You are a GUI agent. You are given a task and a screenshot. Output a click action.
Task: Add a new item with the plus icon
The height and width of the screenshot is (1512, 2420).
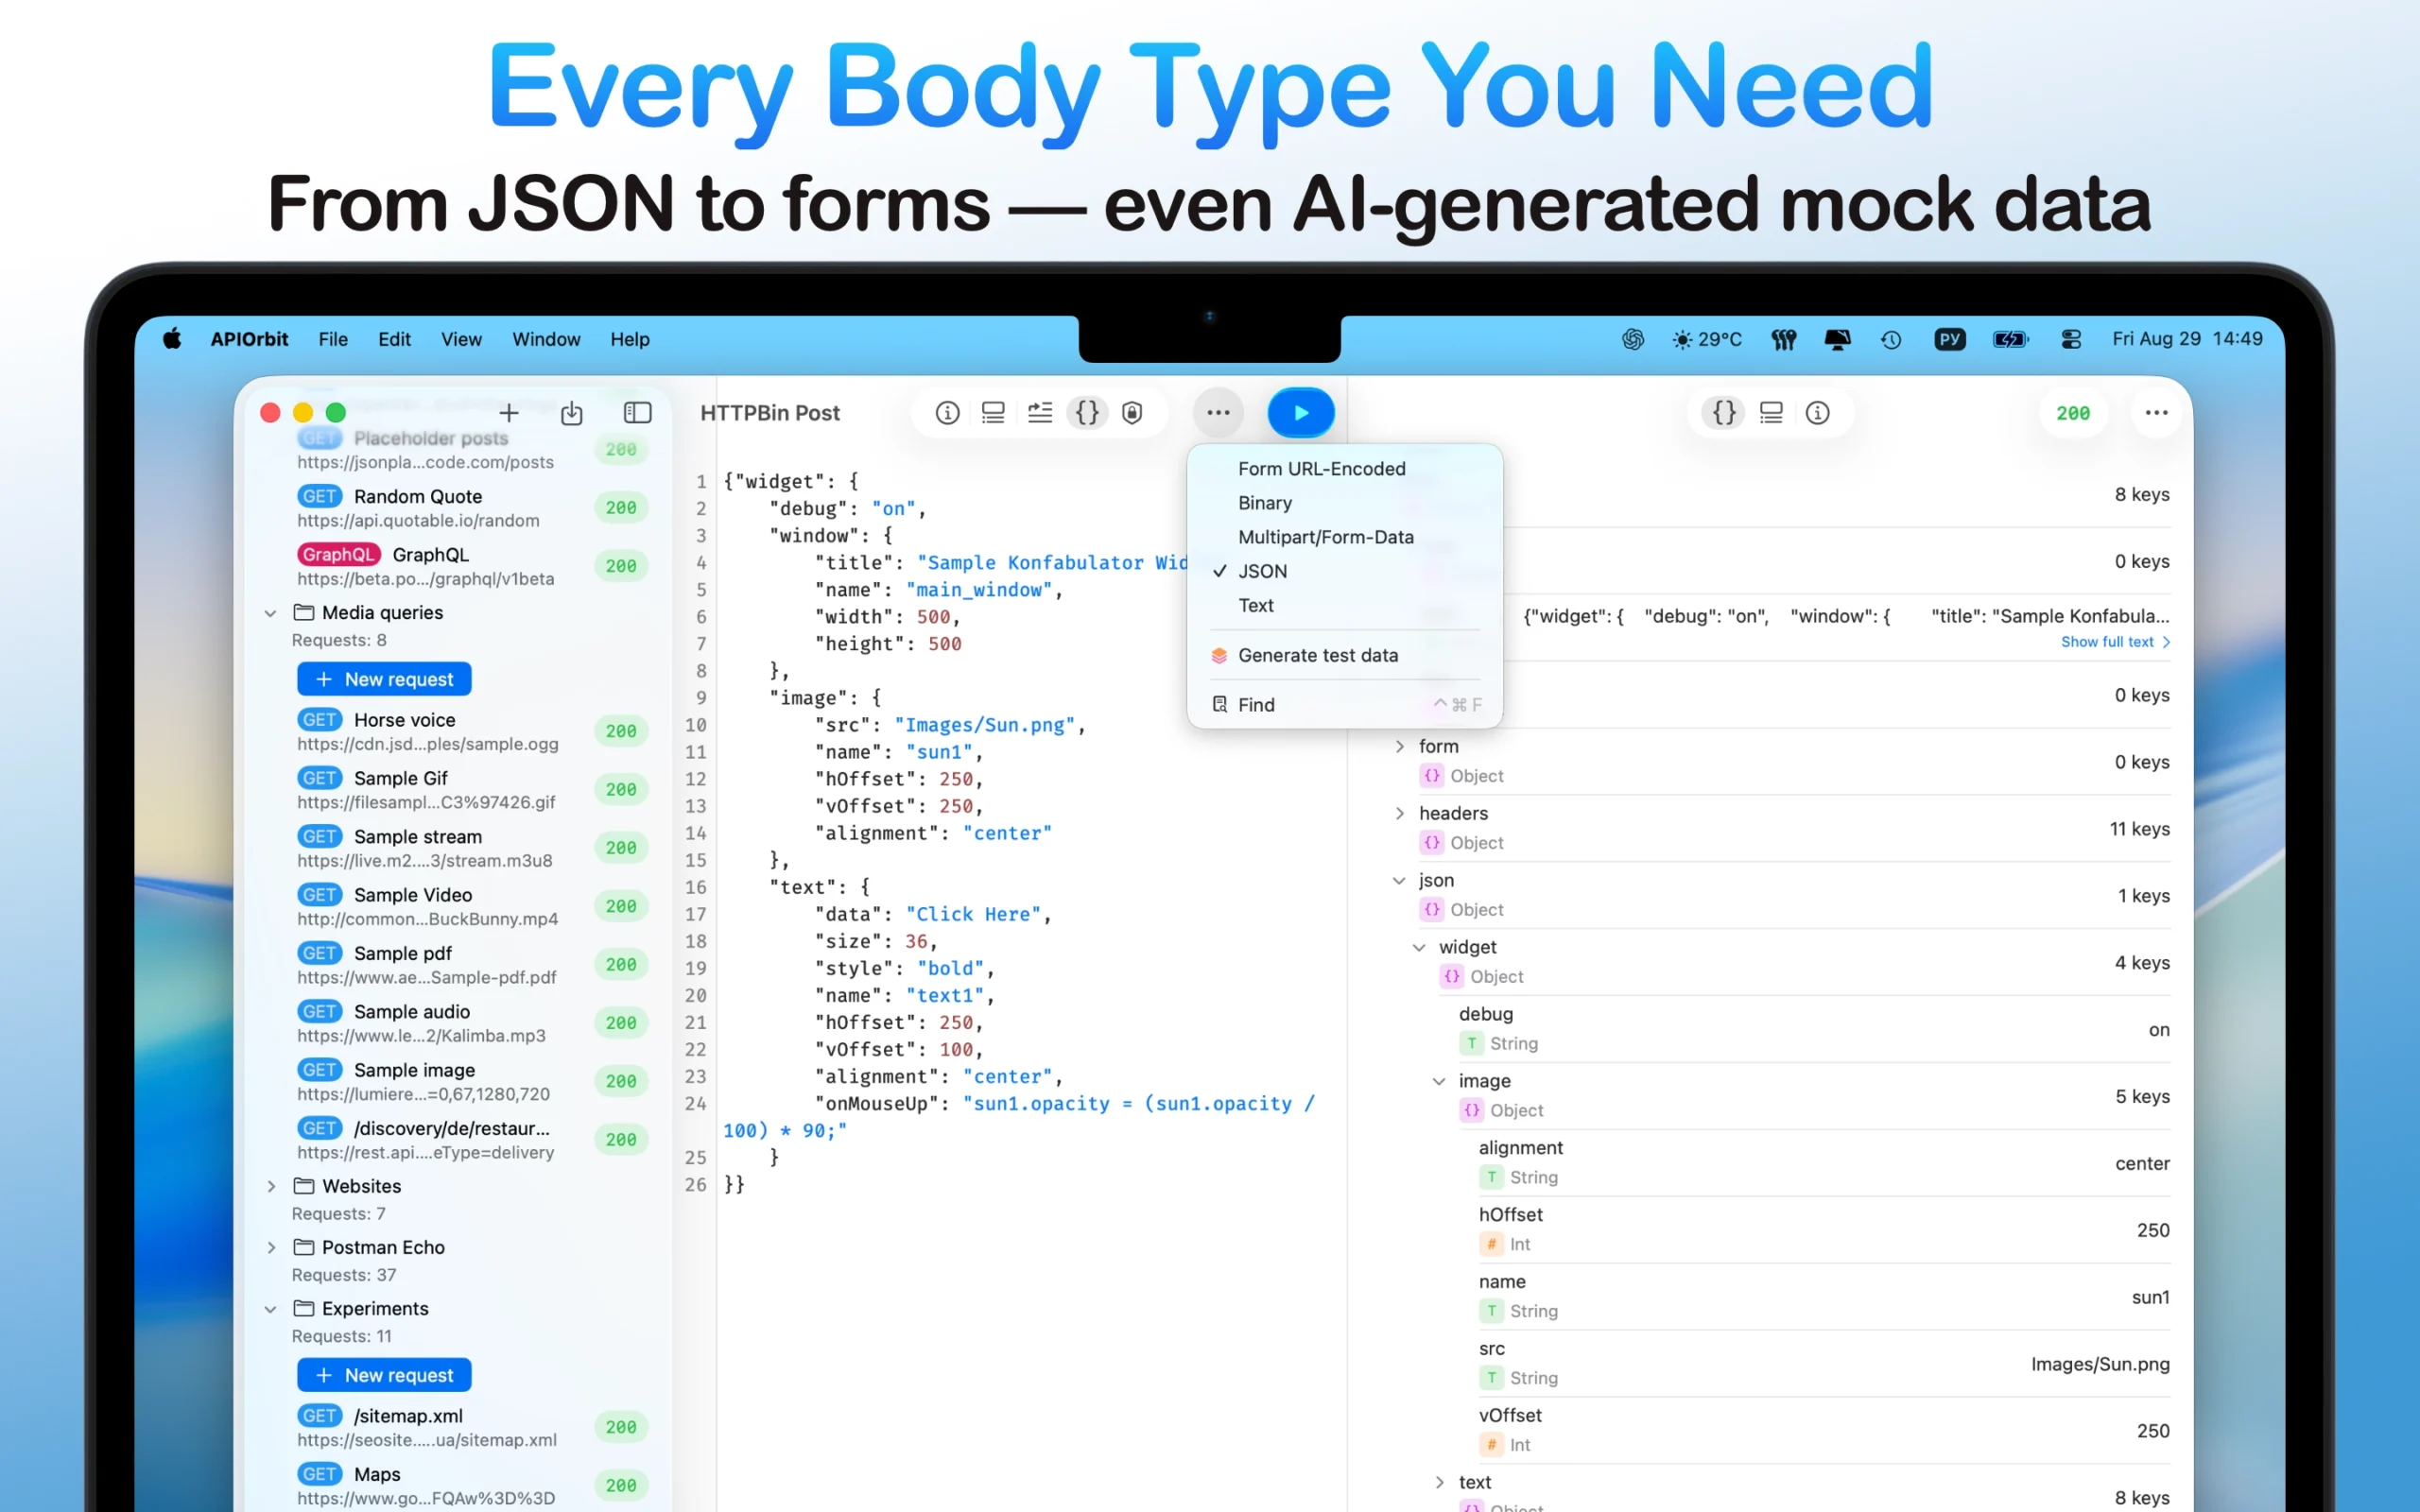click(509, 413)
